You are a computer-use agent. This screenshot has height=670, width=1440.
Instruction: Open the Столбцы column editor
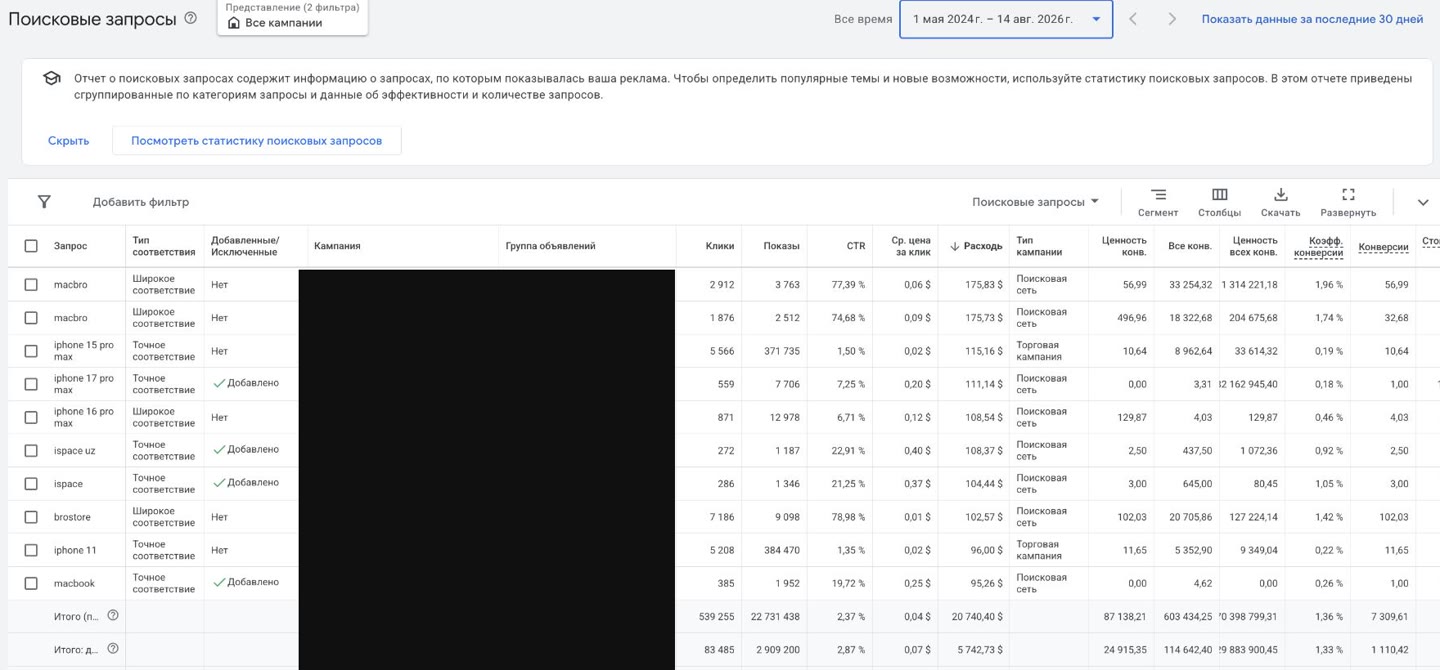(1219, 202)
